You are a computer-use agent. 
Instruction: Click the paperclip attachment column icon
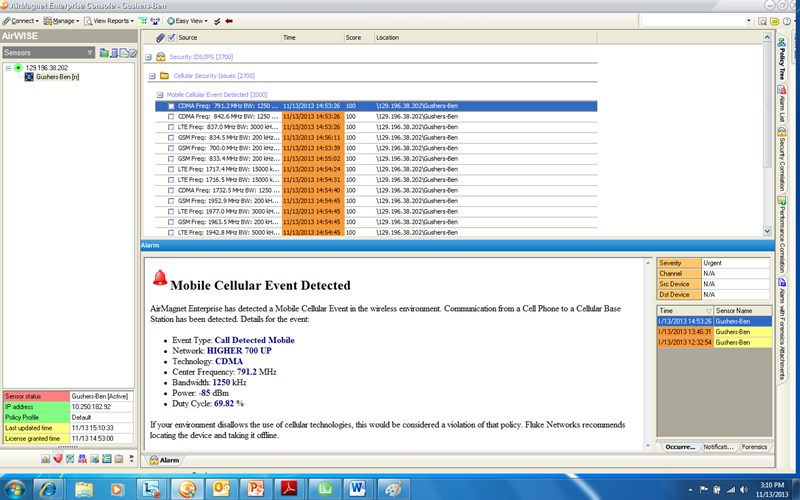pyautogui.click(x=159, y=37)
